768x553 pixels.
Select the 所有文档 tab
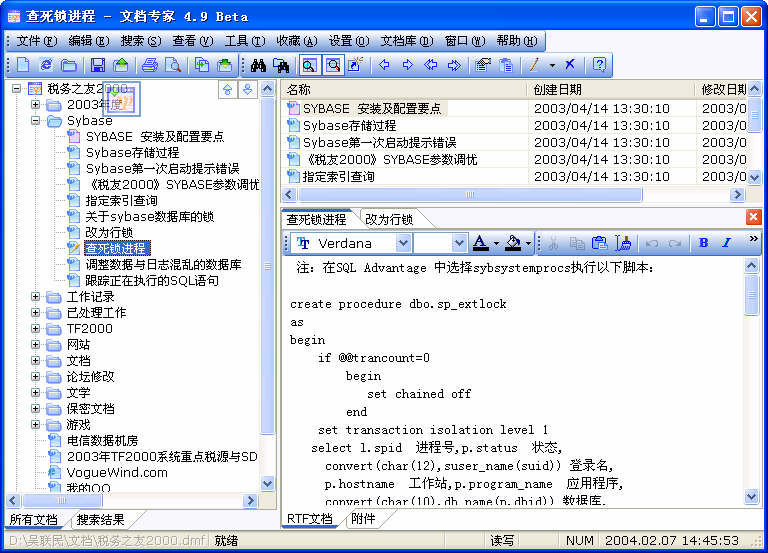[34, 520]
